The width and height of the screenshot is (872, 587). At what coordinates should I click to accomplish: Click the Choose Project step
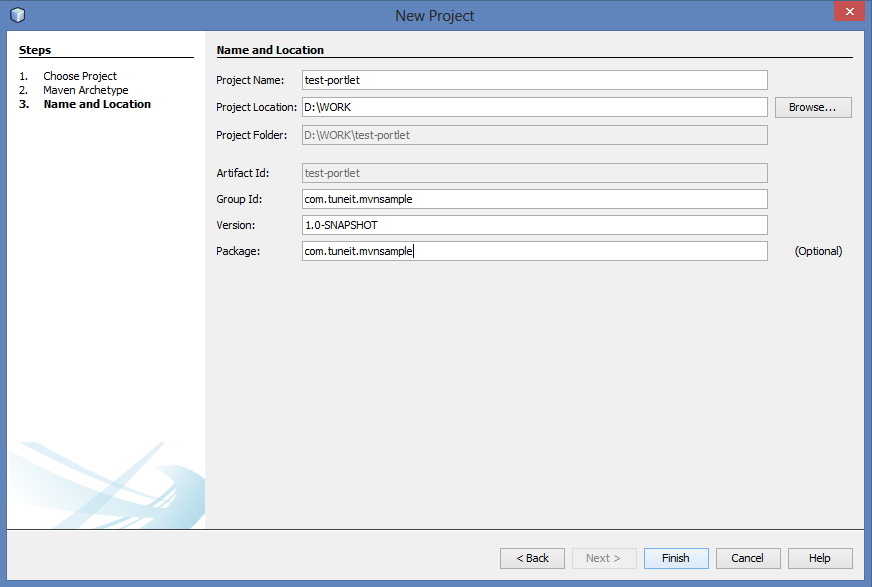pos(80,76)
